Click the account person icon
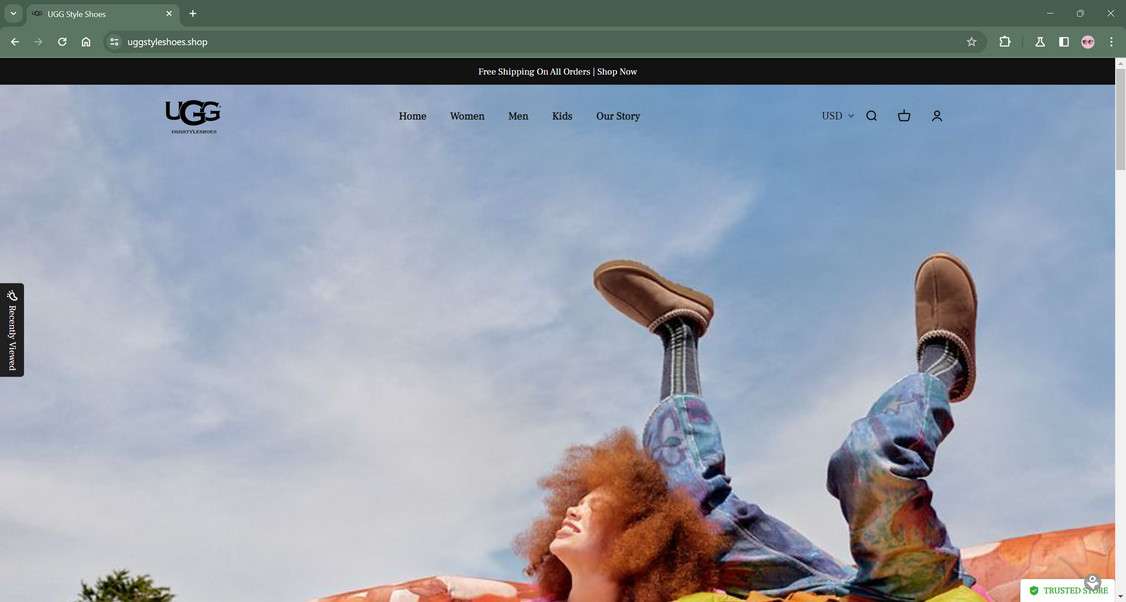 [937, 116]
